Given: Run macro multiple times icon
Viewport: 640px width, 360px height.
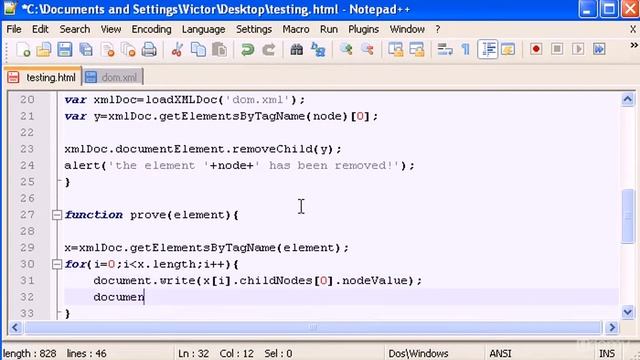Looking at the screenshot, I should 599,49.
